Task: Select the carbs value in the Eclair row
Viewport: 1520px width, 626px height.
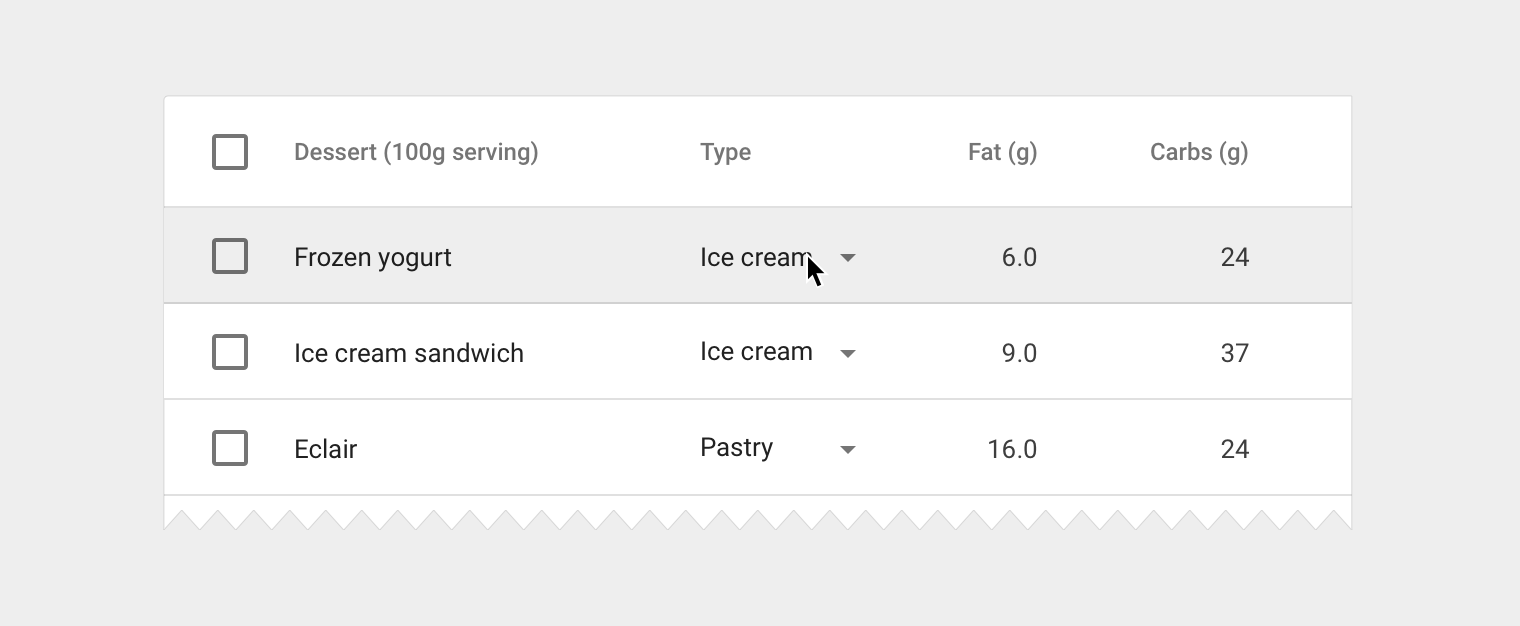Action: coord(1234,449)
